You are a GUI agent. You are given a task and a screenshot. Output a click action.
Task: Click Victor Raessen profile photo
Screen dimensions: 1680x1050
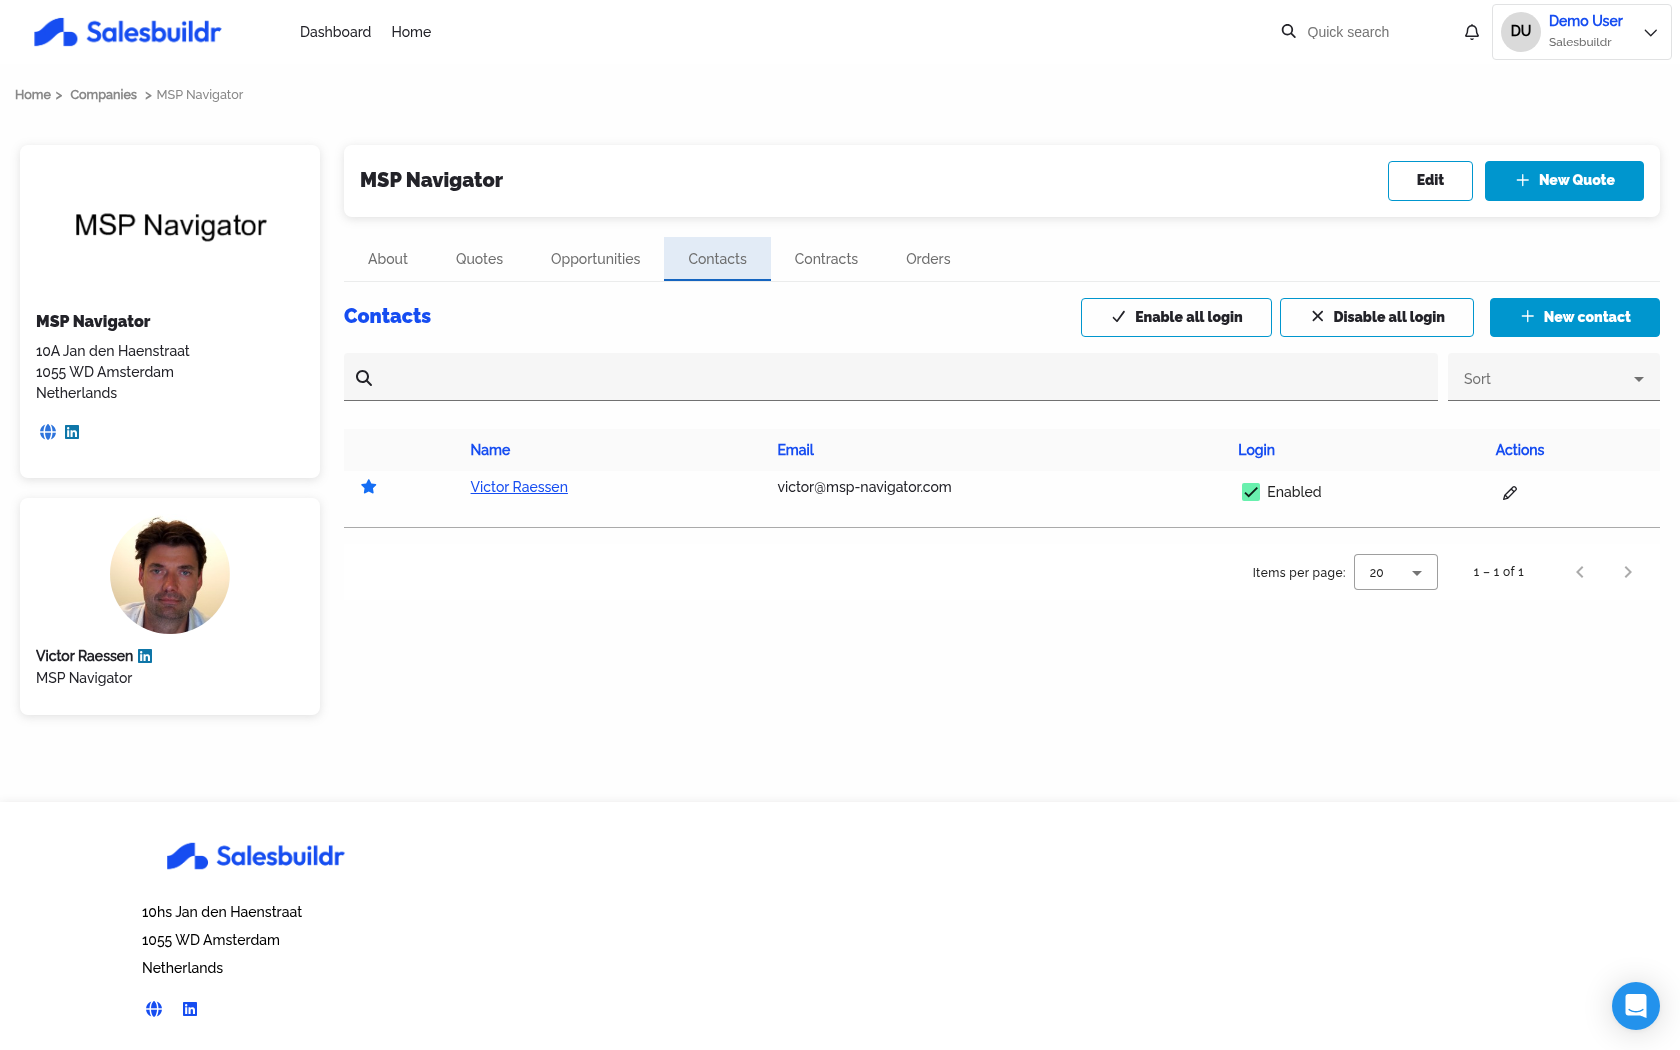pos(170,574)
